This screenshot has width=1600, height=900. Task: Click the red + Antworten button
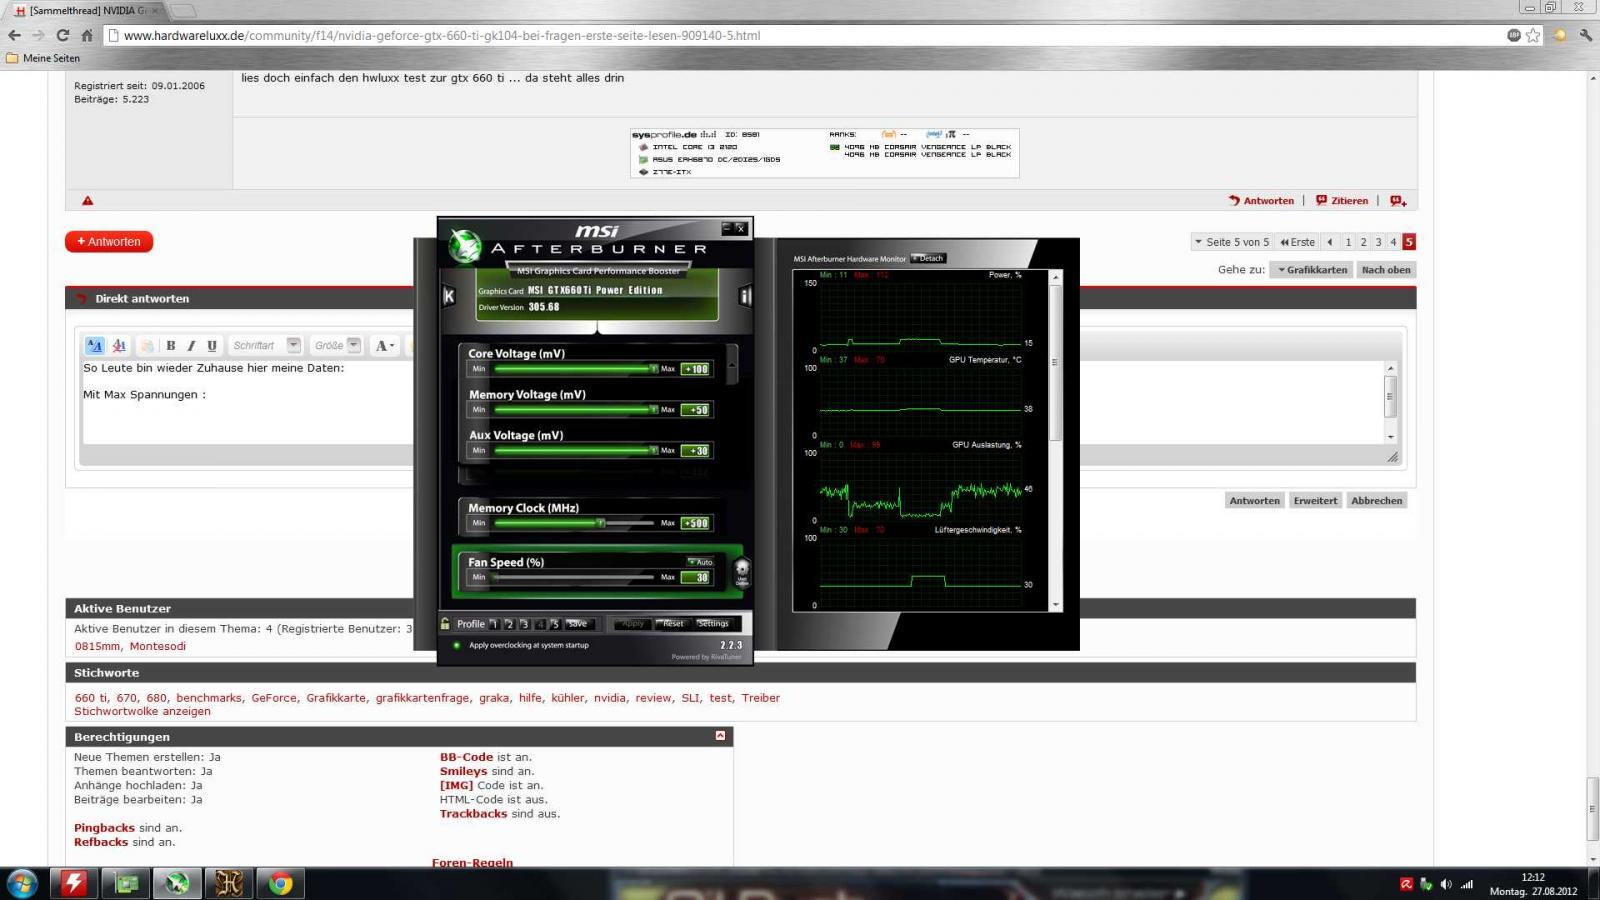tap(109, 242)
